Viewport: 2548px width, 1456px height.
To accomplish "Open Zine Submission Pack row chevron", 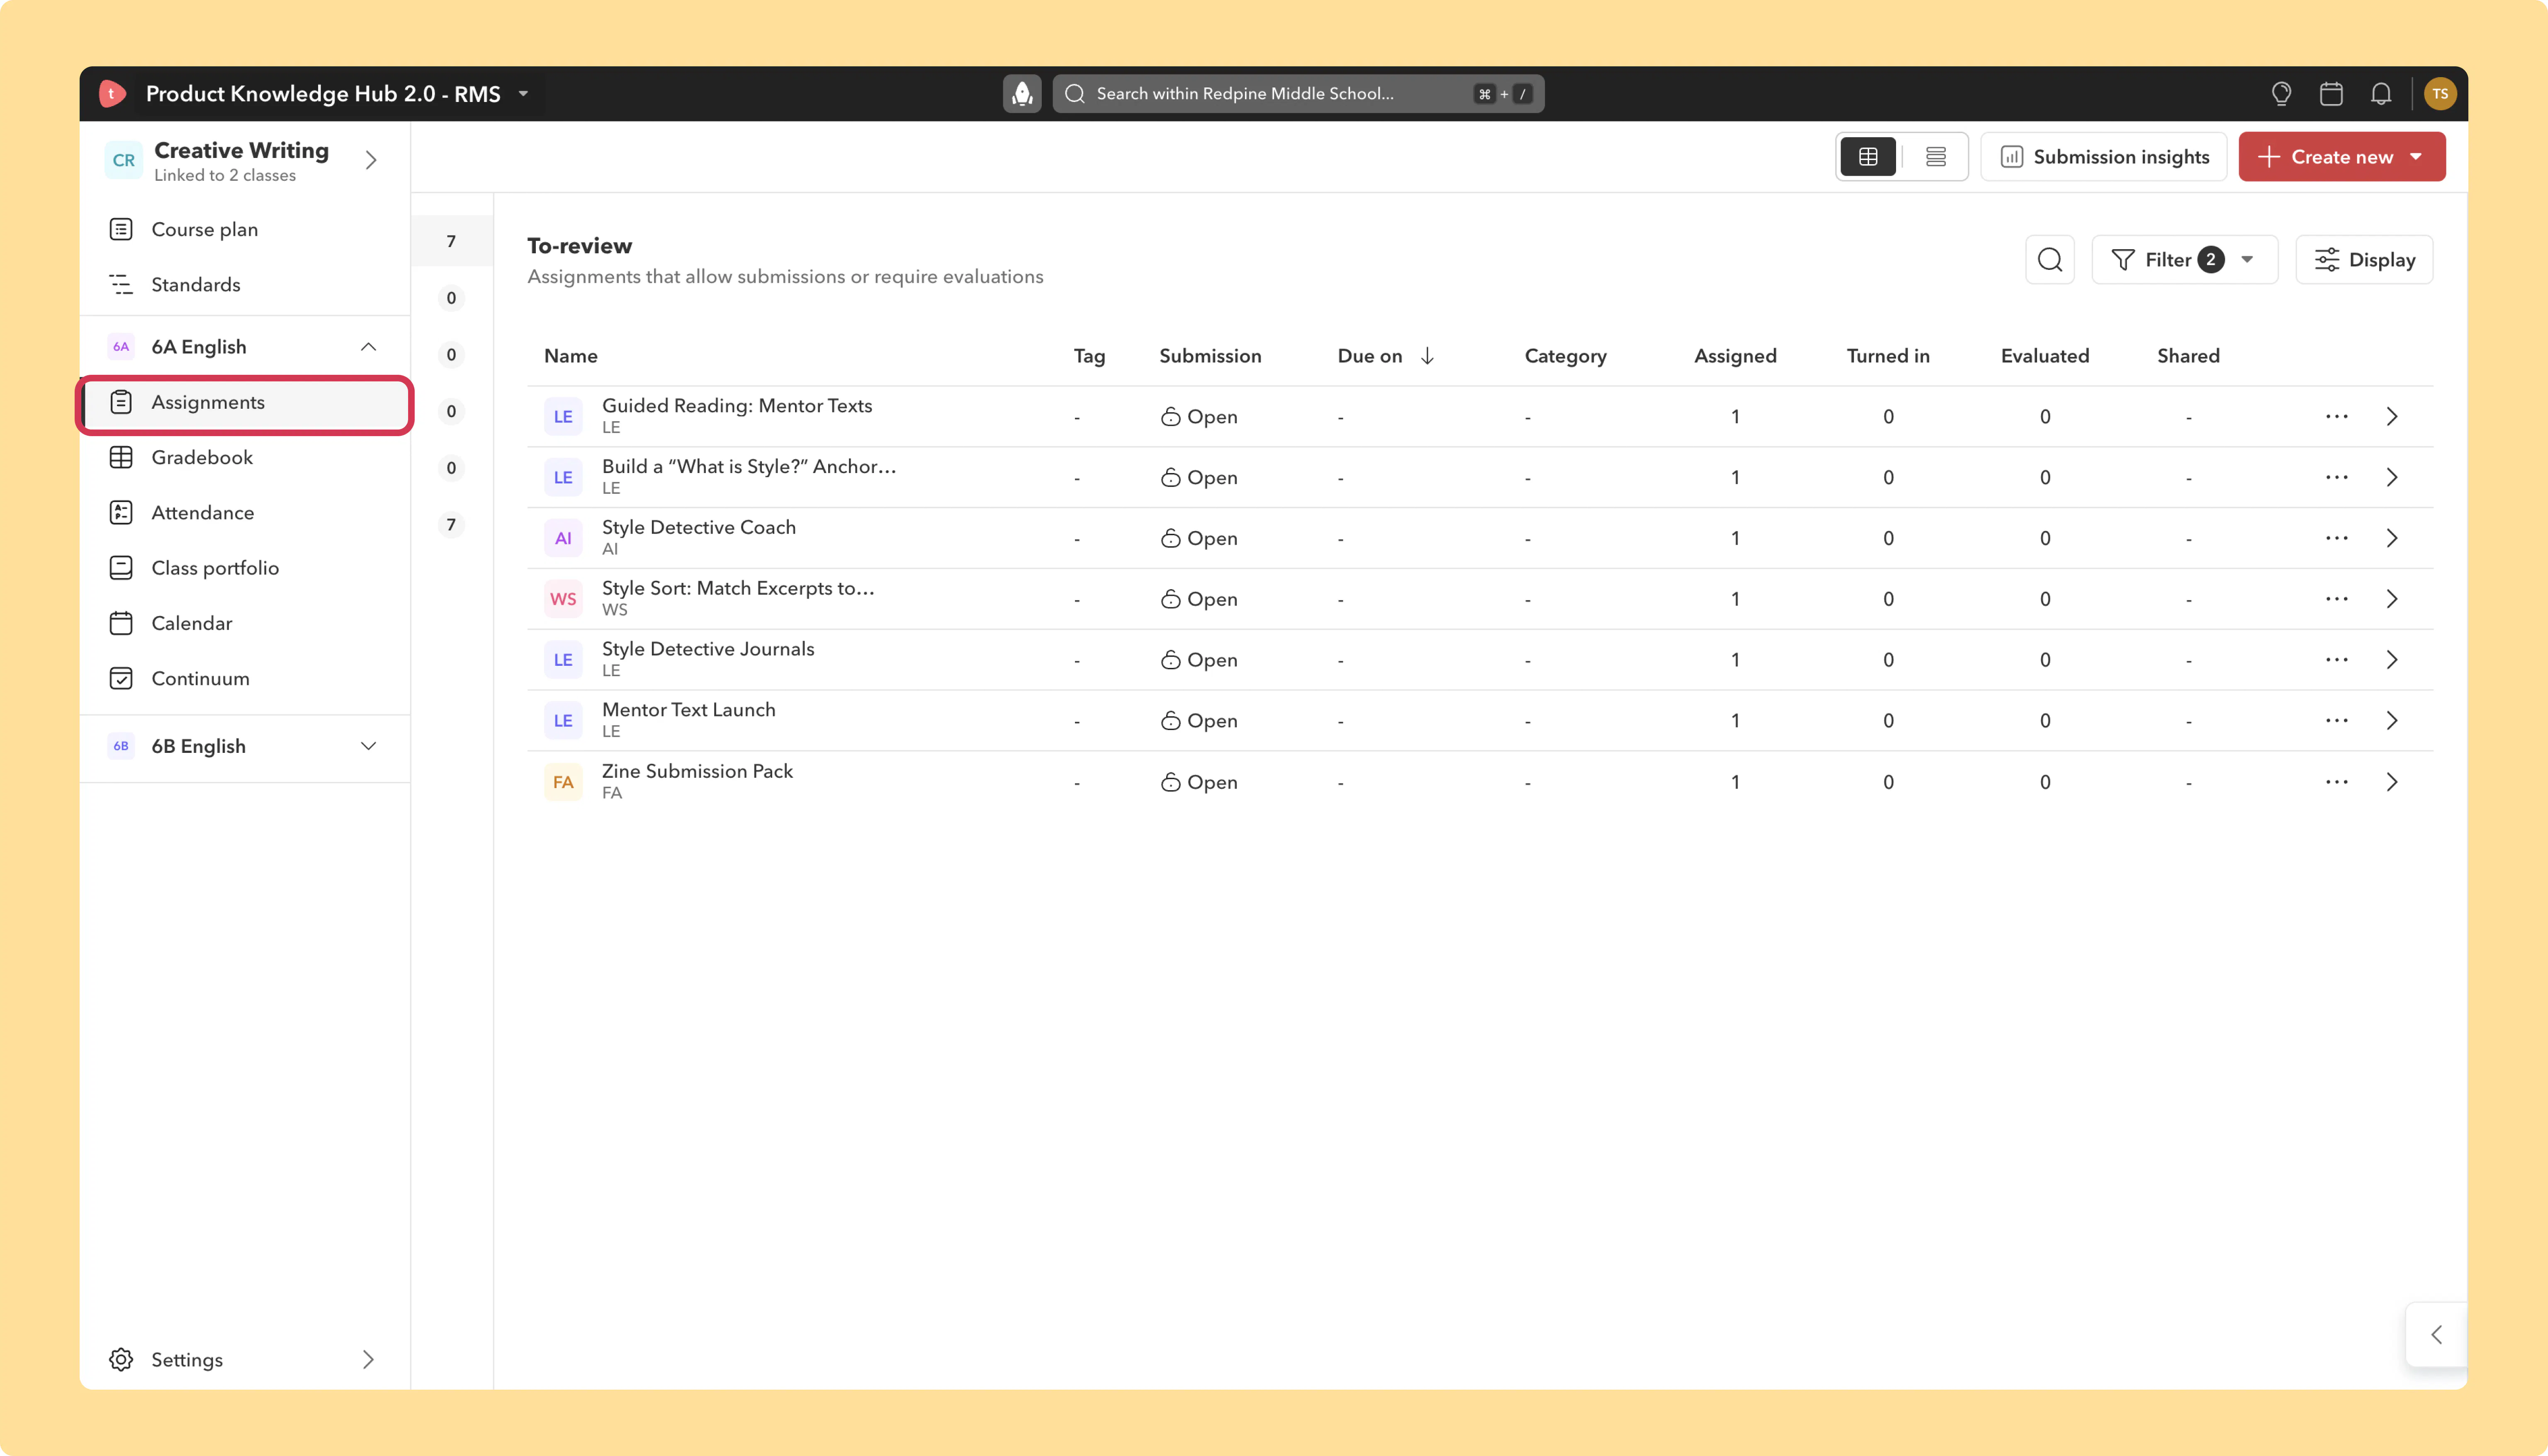I will (x=2392, y=782).
